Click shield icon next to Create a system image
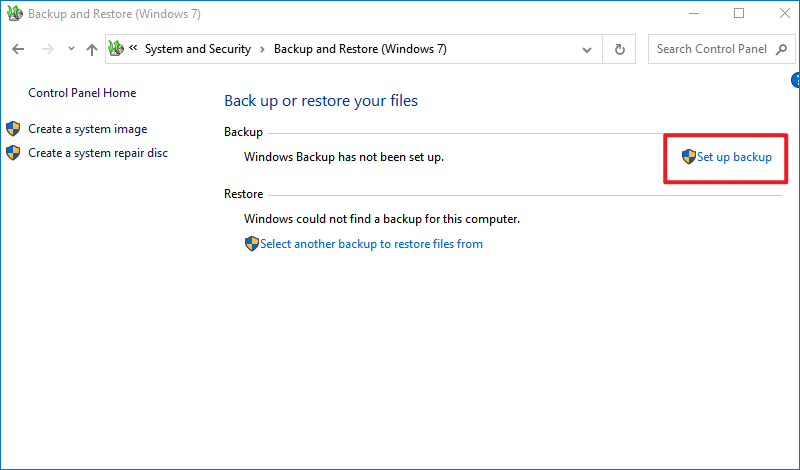 pyautogui.click(x=13, y=129)
